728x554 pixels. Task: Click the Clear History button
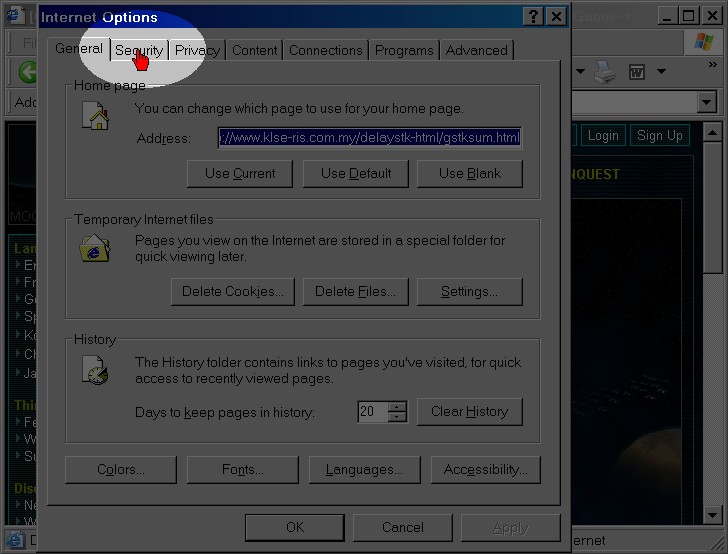(x=469, y=411)
